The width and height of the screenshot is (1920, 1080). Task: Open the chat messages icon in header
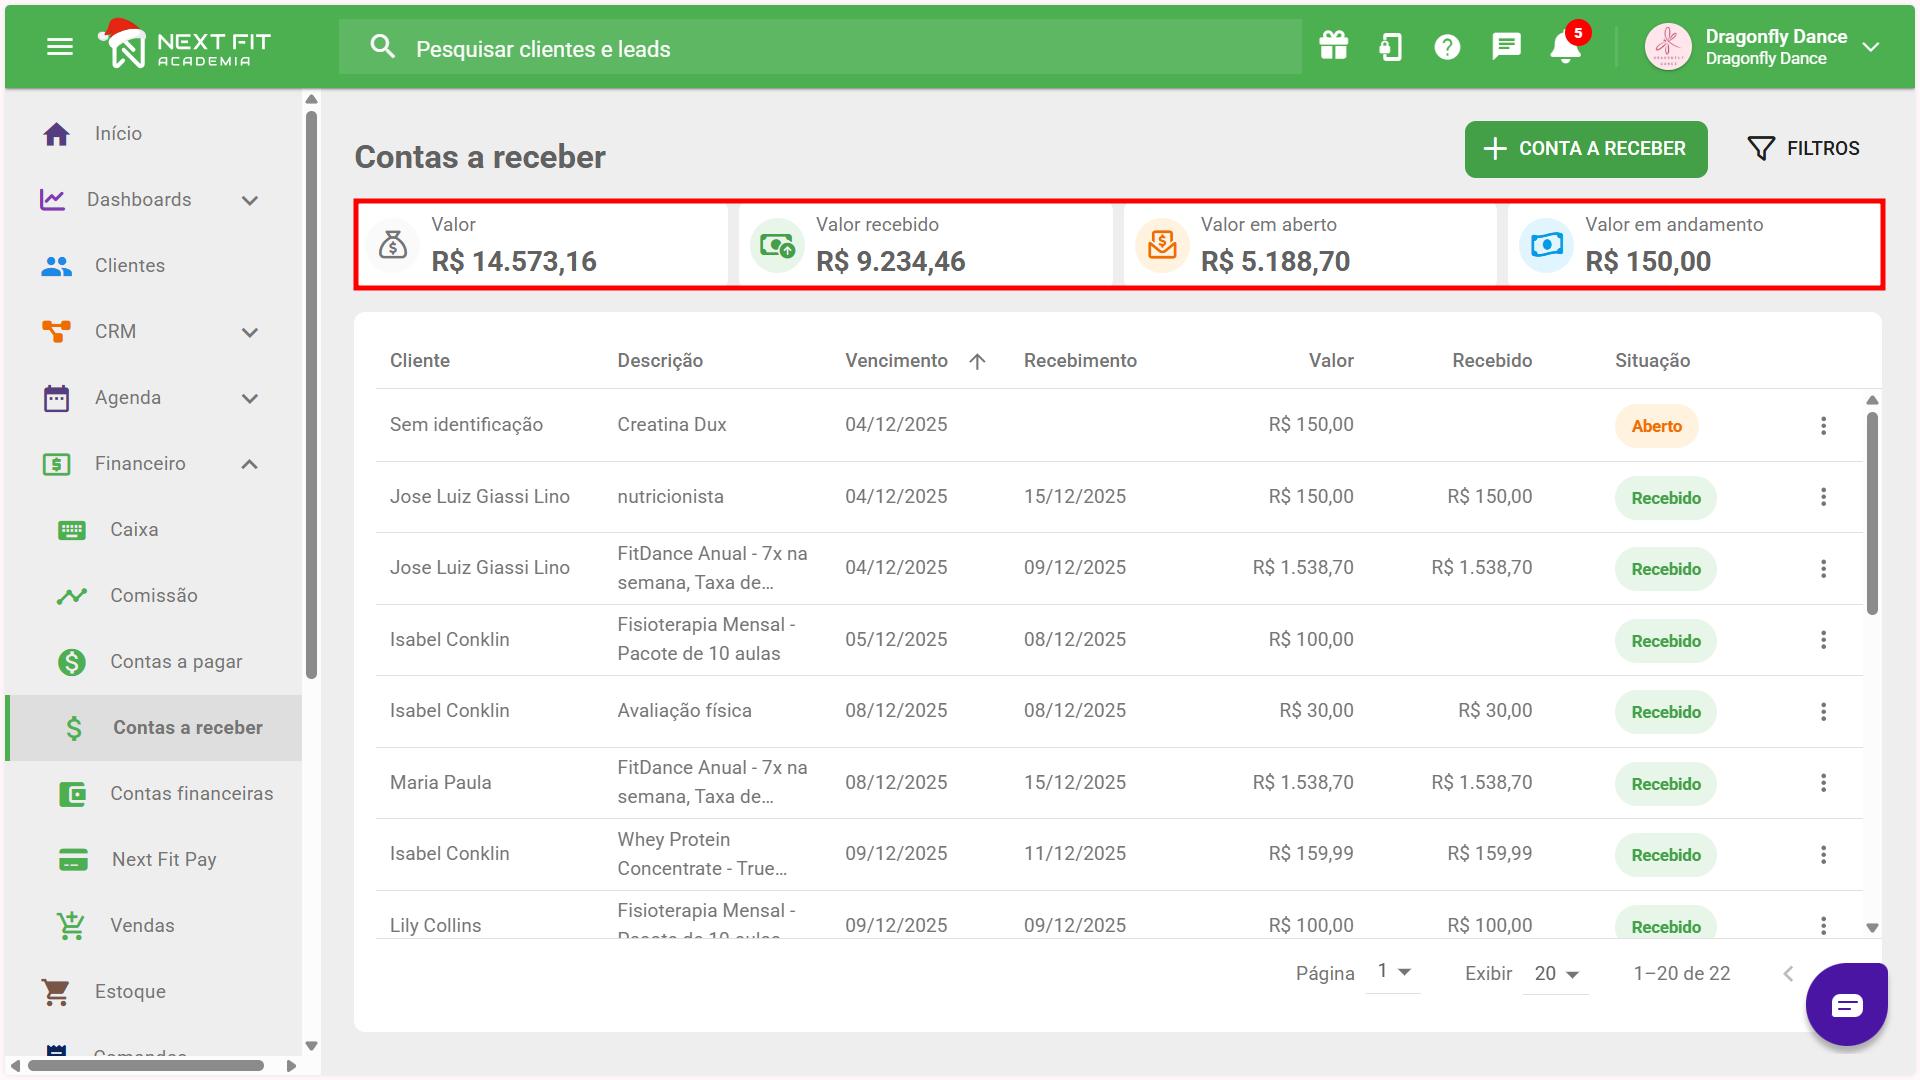[1506, 46]
